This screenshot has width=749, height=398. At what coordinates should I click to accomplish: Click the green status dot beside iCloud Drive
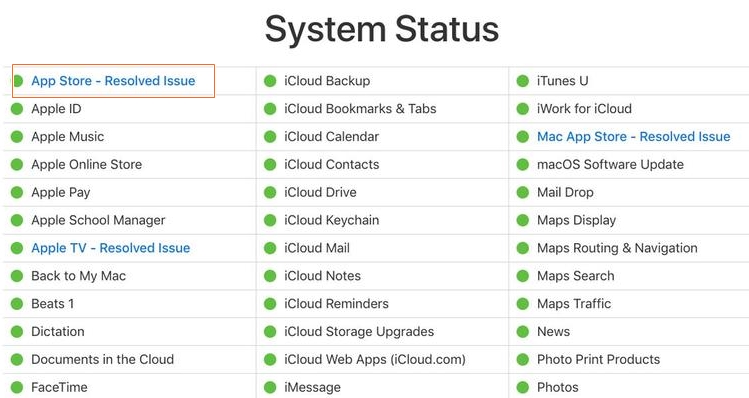pyautogui.click(x=270, y=192)
